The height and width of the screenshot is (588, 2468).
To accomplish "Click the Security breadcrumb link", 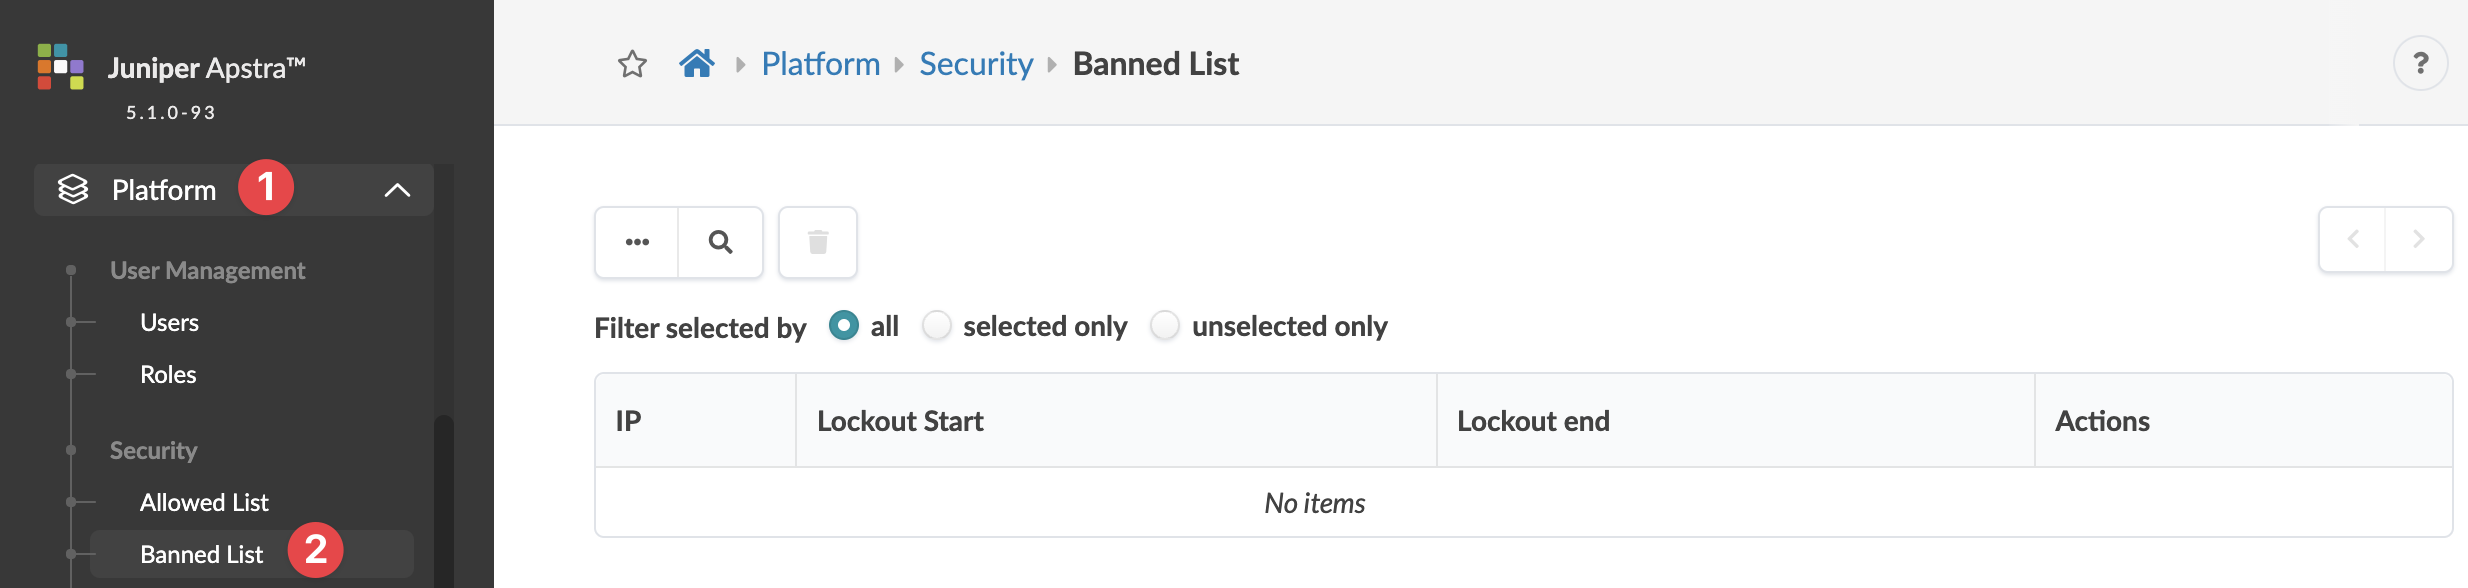I will tap(976, 65).
